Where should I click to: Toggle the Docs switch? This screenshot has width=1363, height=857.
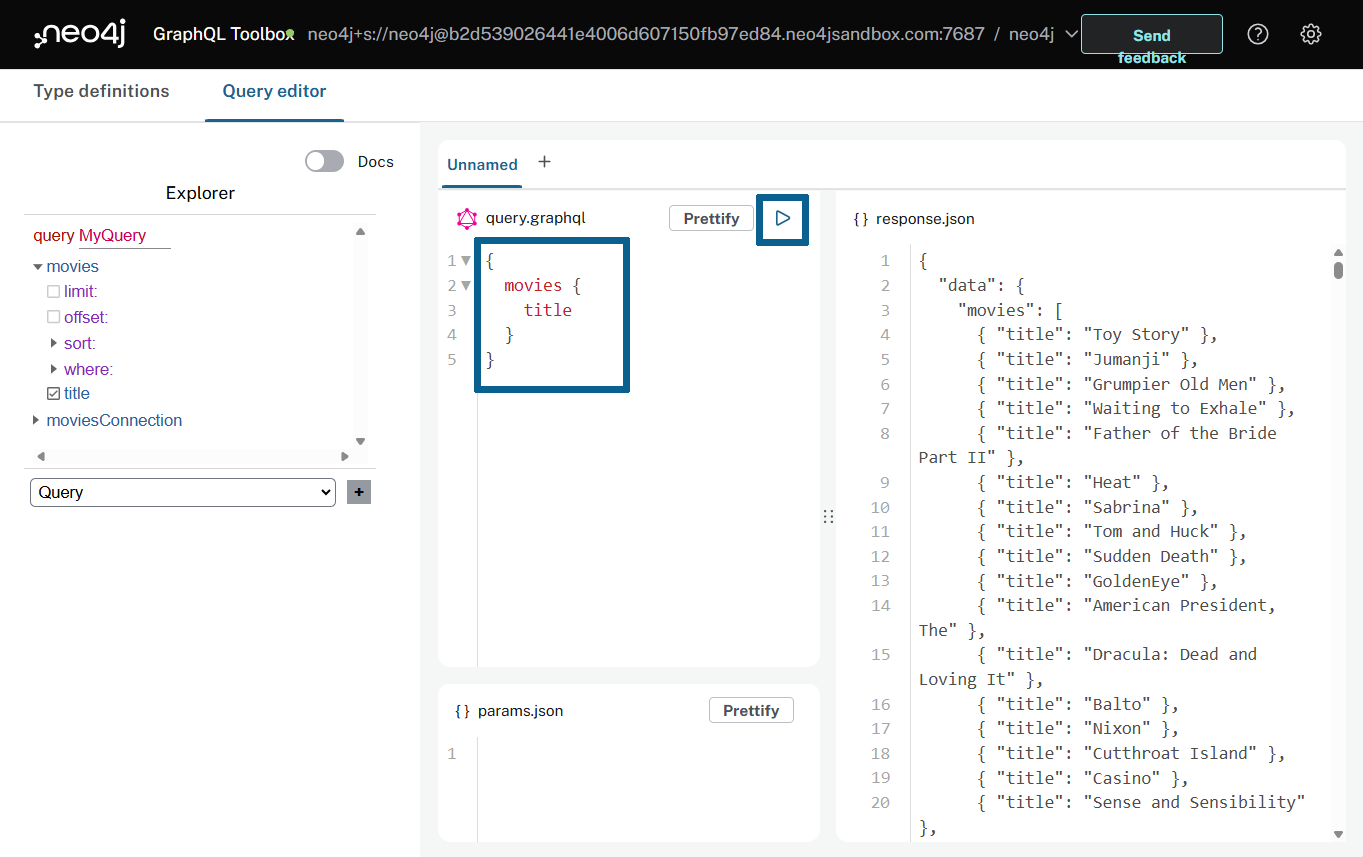click(x=324, y=161)
